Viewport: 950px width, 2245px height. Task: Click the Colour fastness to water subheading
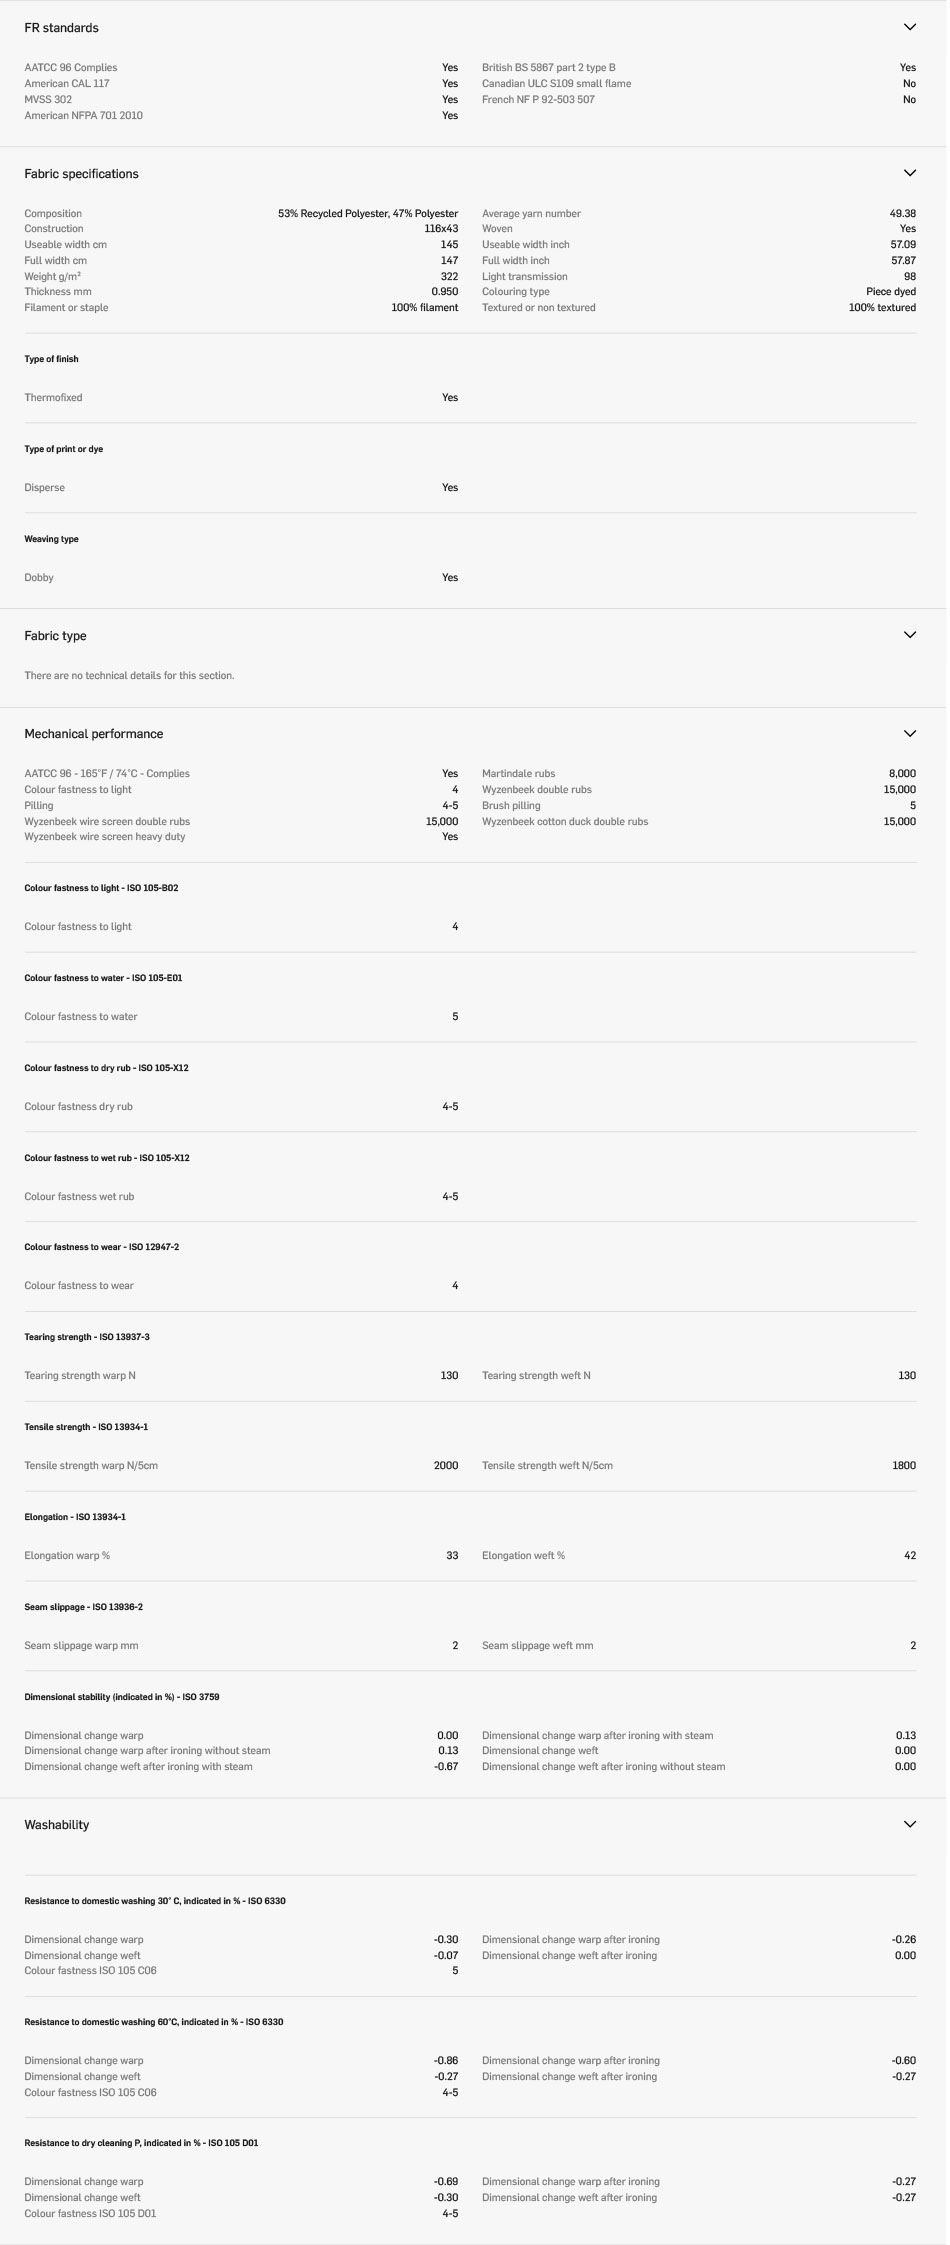coord(103,978)
